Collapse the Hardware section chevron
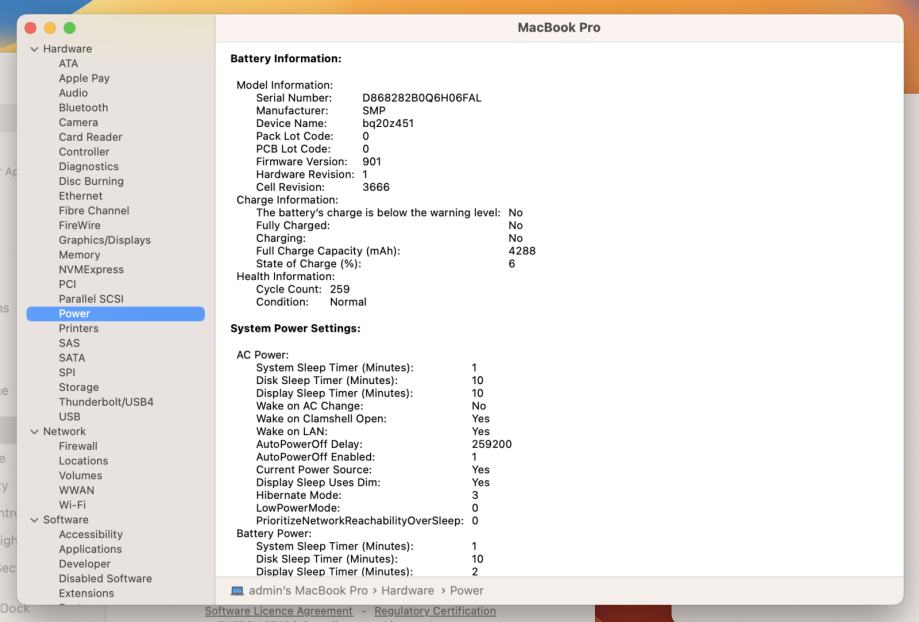Screen dimensions: 919x622 coord(34,49)
